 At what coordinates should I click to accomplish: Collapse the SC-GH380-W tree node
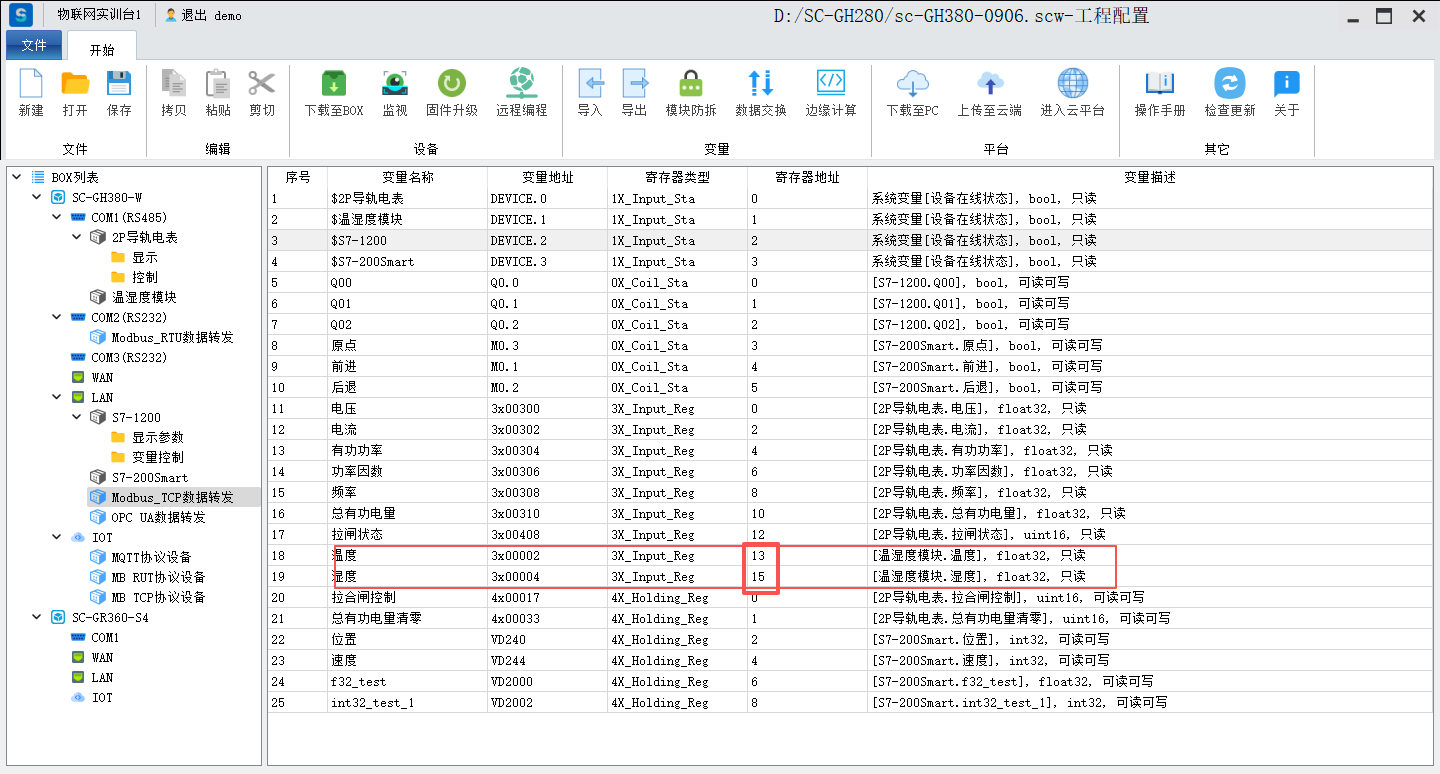tap(37, 197)
